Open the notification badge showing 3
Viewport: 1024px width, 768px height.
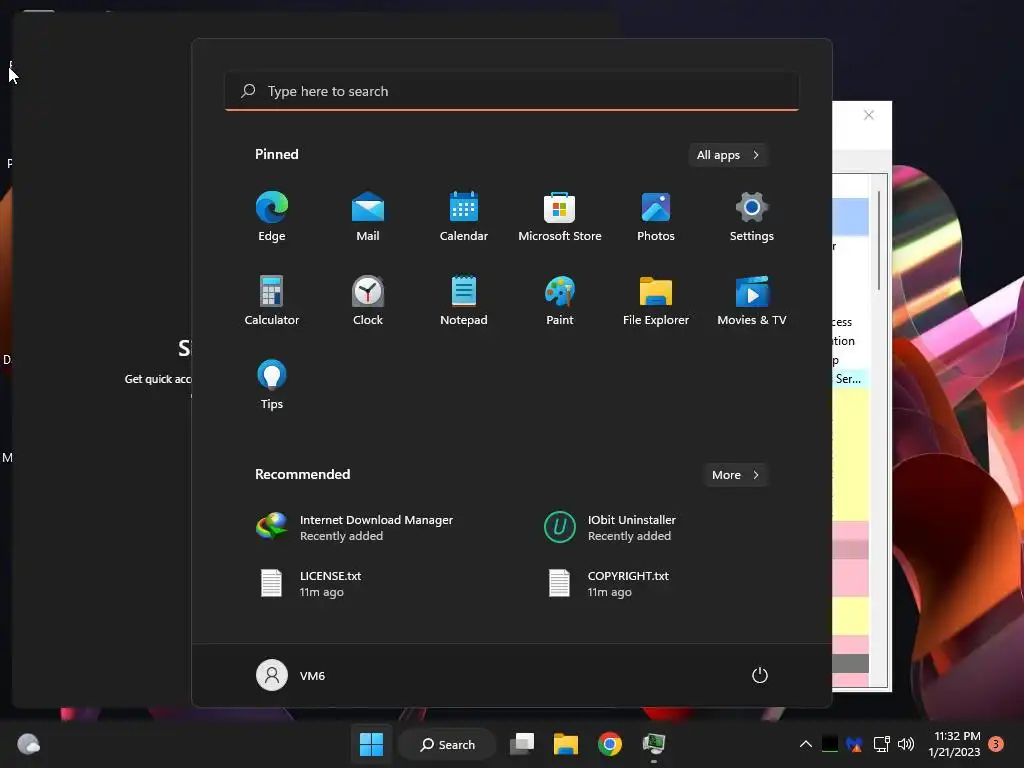tap(996, 744)
